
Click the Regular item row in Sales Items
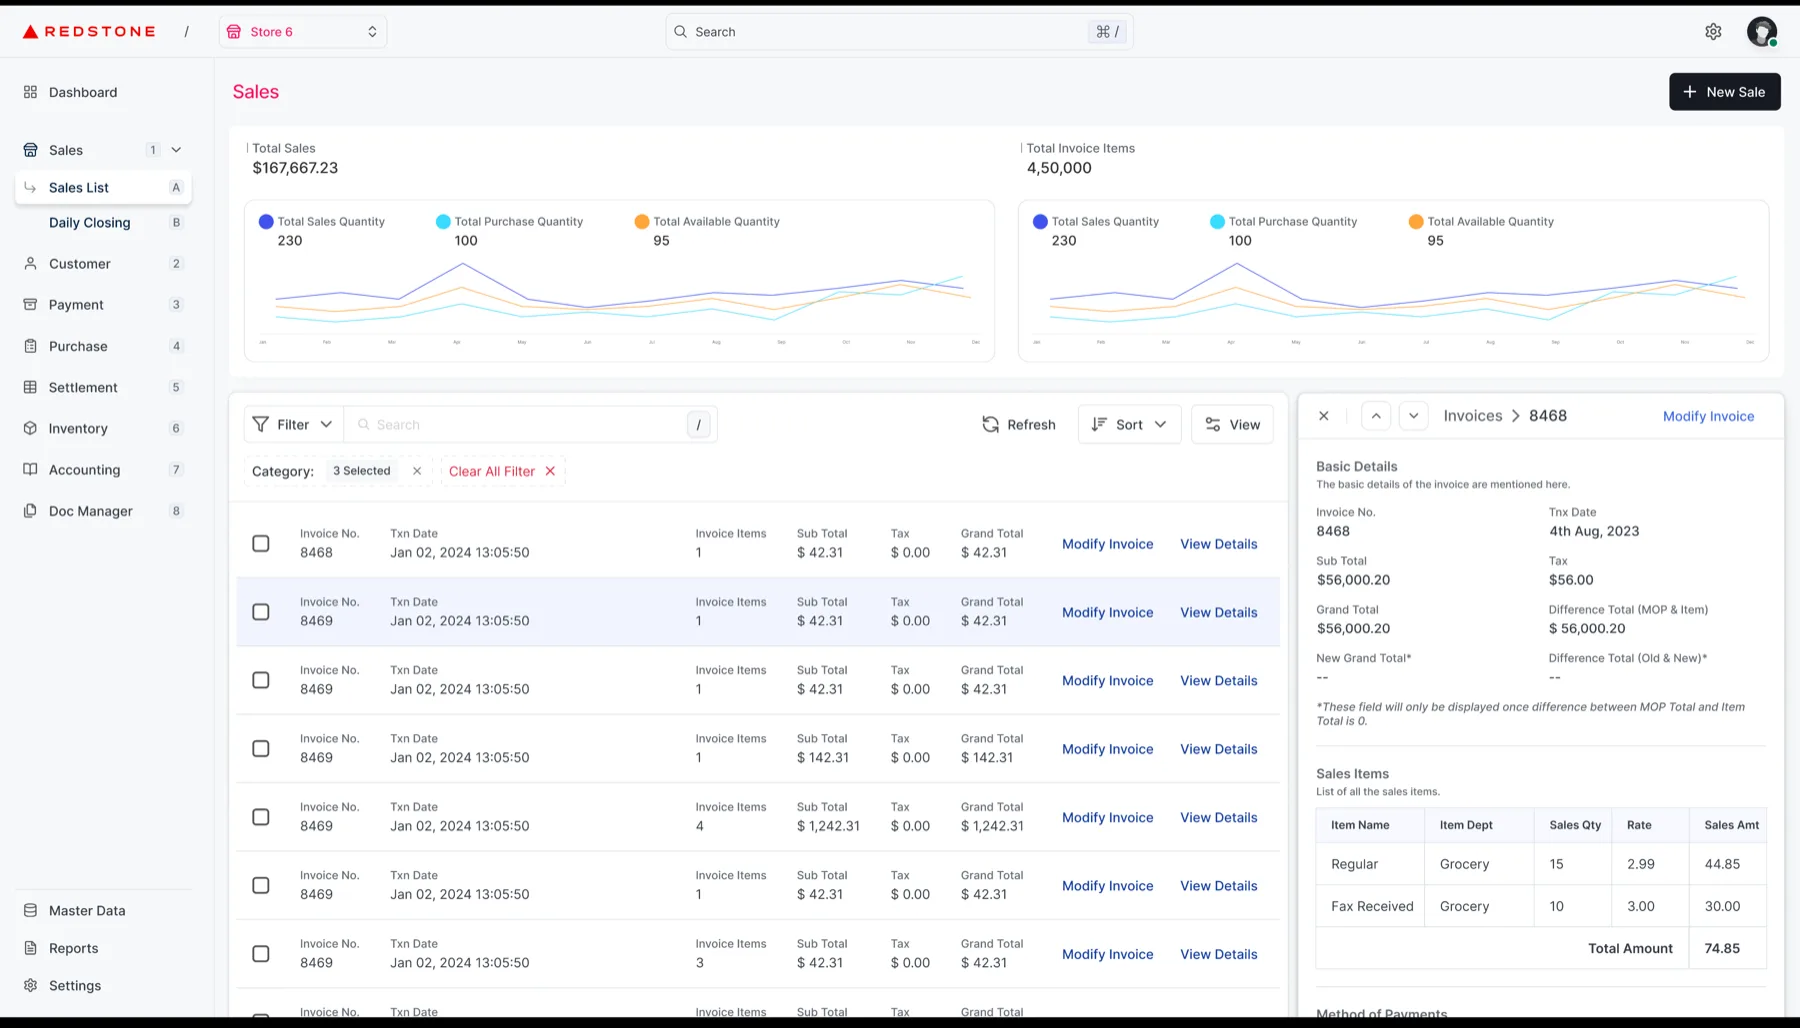click(x=1541, y=864)
